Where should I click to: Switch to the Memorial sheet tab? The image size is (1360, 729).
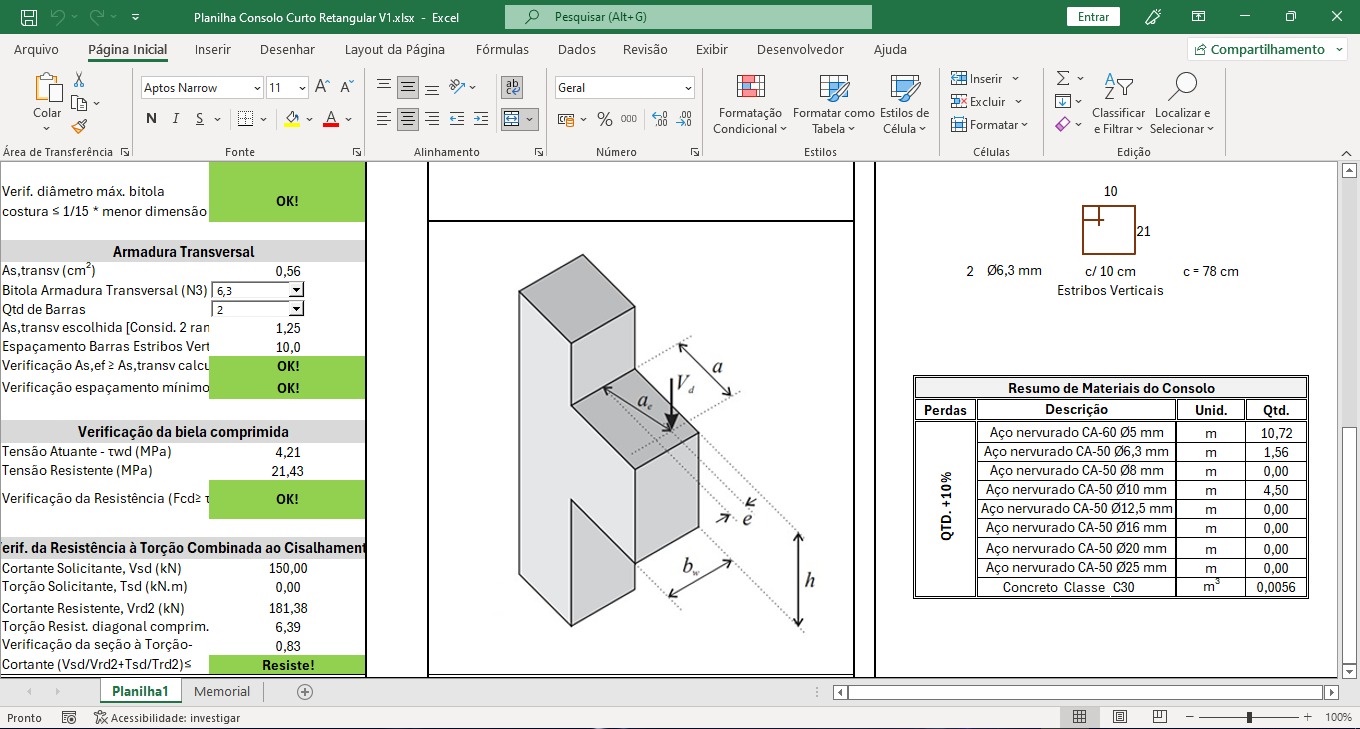pyautogui.click(x=222, y=691)
